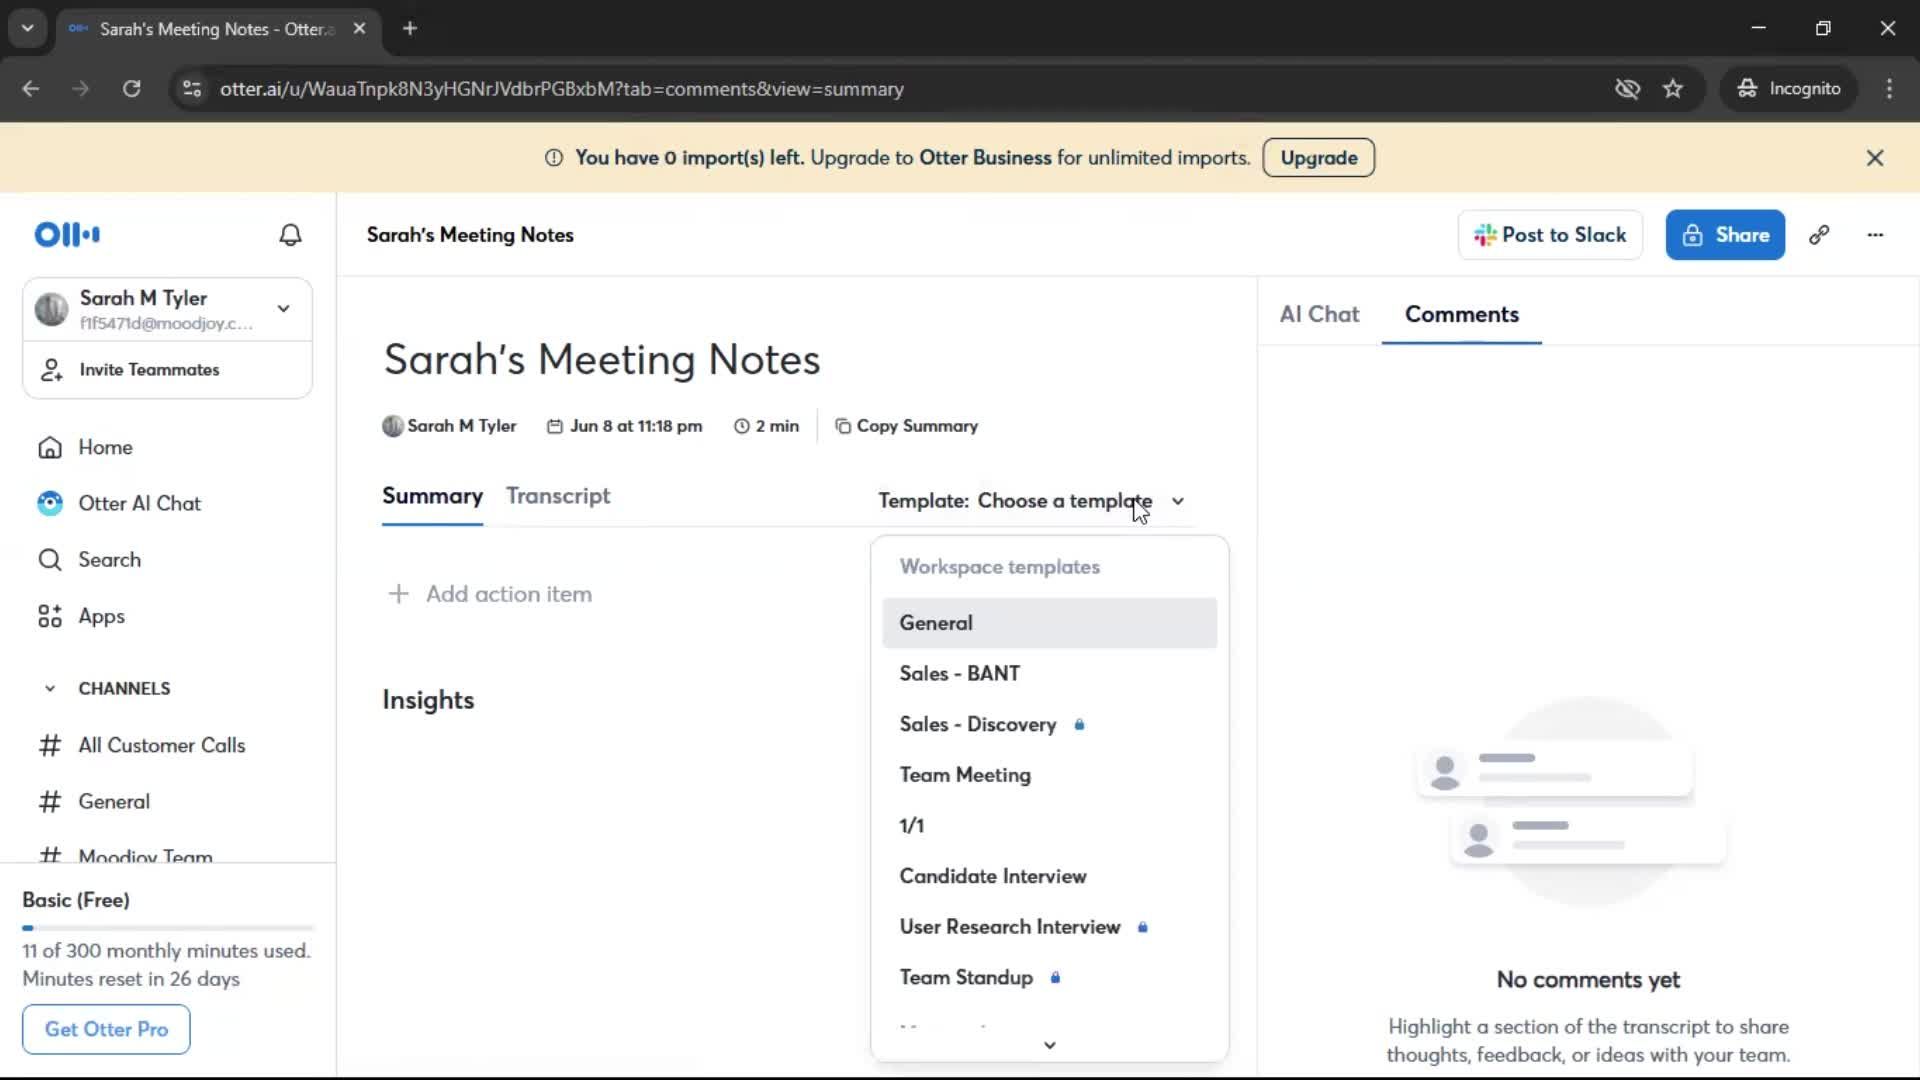Click Get Otter Pro button
The image size is (1920, 1080).
(106, 1029)
